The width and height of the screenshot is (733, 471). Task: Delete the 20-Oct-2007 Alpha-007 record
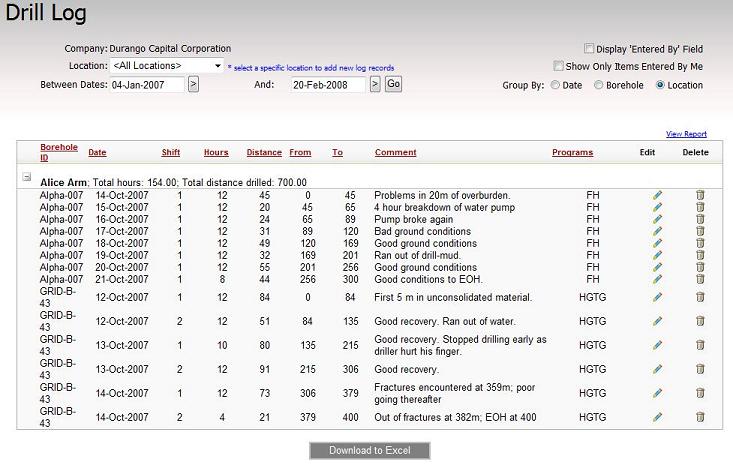[x=700, y=267]
